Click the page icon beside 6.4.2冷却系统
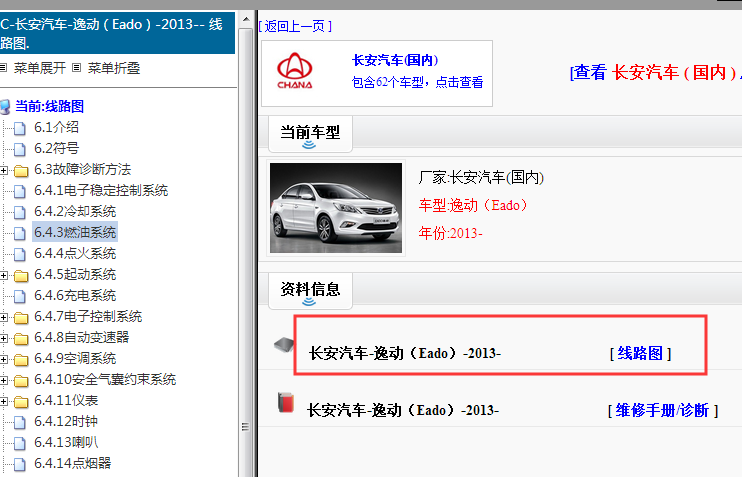Screen dimensions: 742x477 [19, 212]
